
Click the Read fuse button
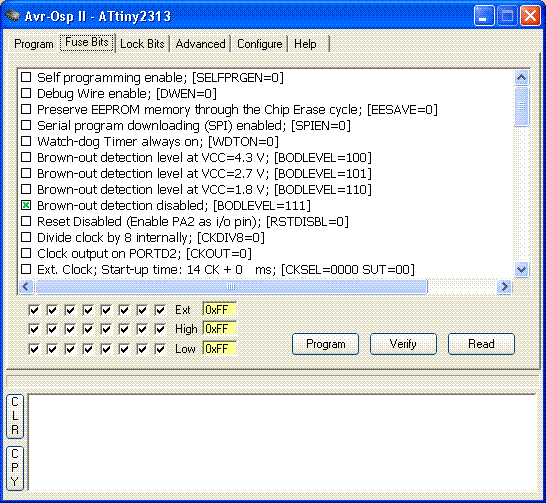[481, 344]
